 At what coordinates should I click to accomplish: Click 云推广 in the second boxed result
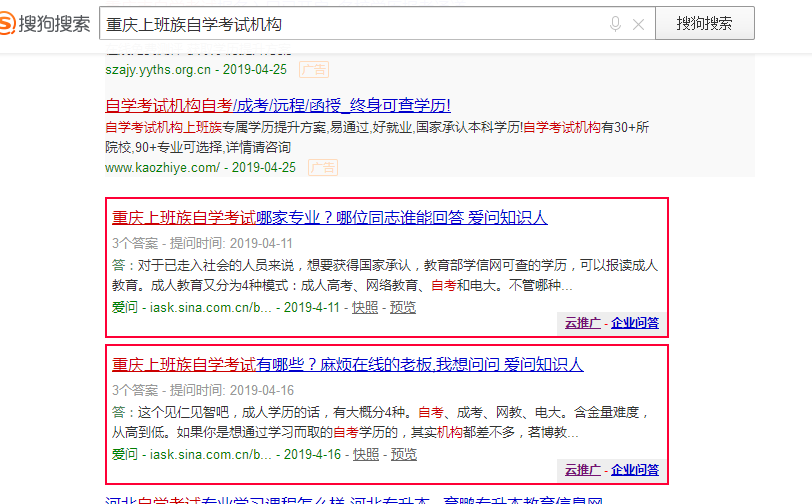[x=583, y=470]
